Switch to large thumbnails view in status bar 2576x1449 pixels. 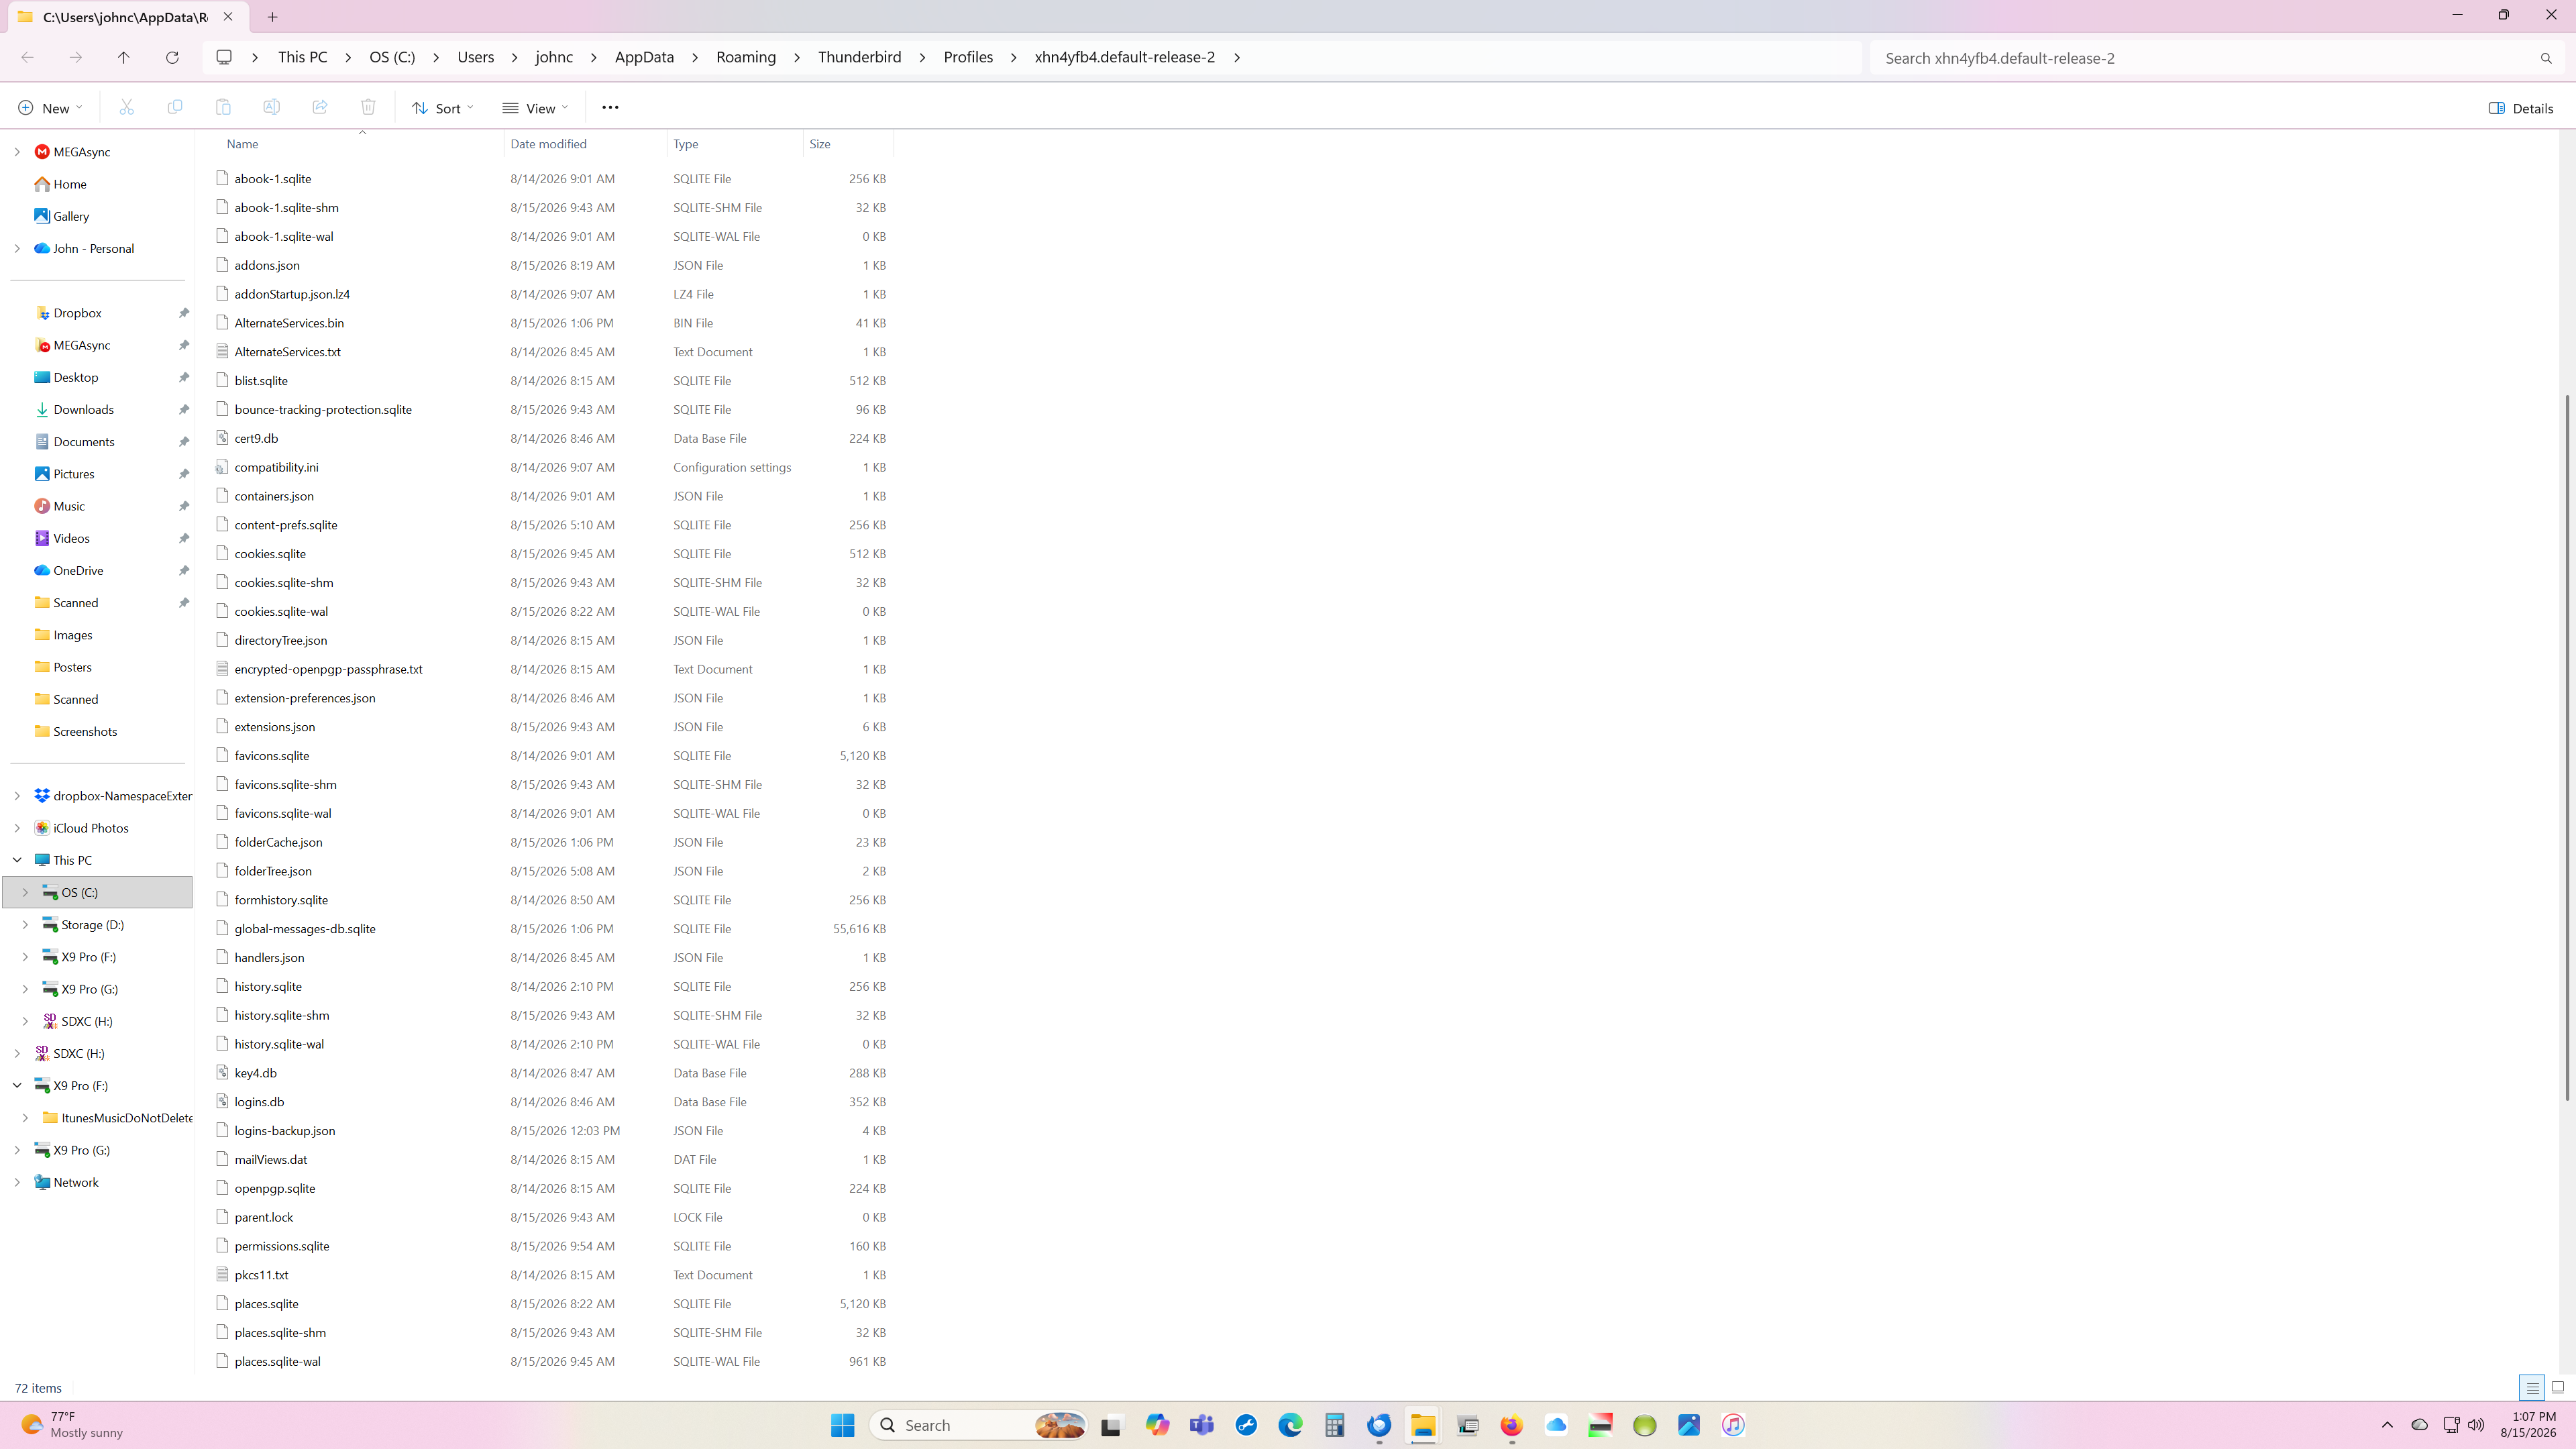click(x=2558, y=1387)
